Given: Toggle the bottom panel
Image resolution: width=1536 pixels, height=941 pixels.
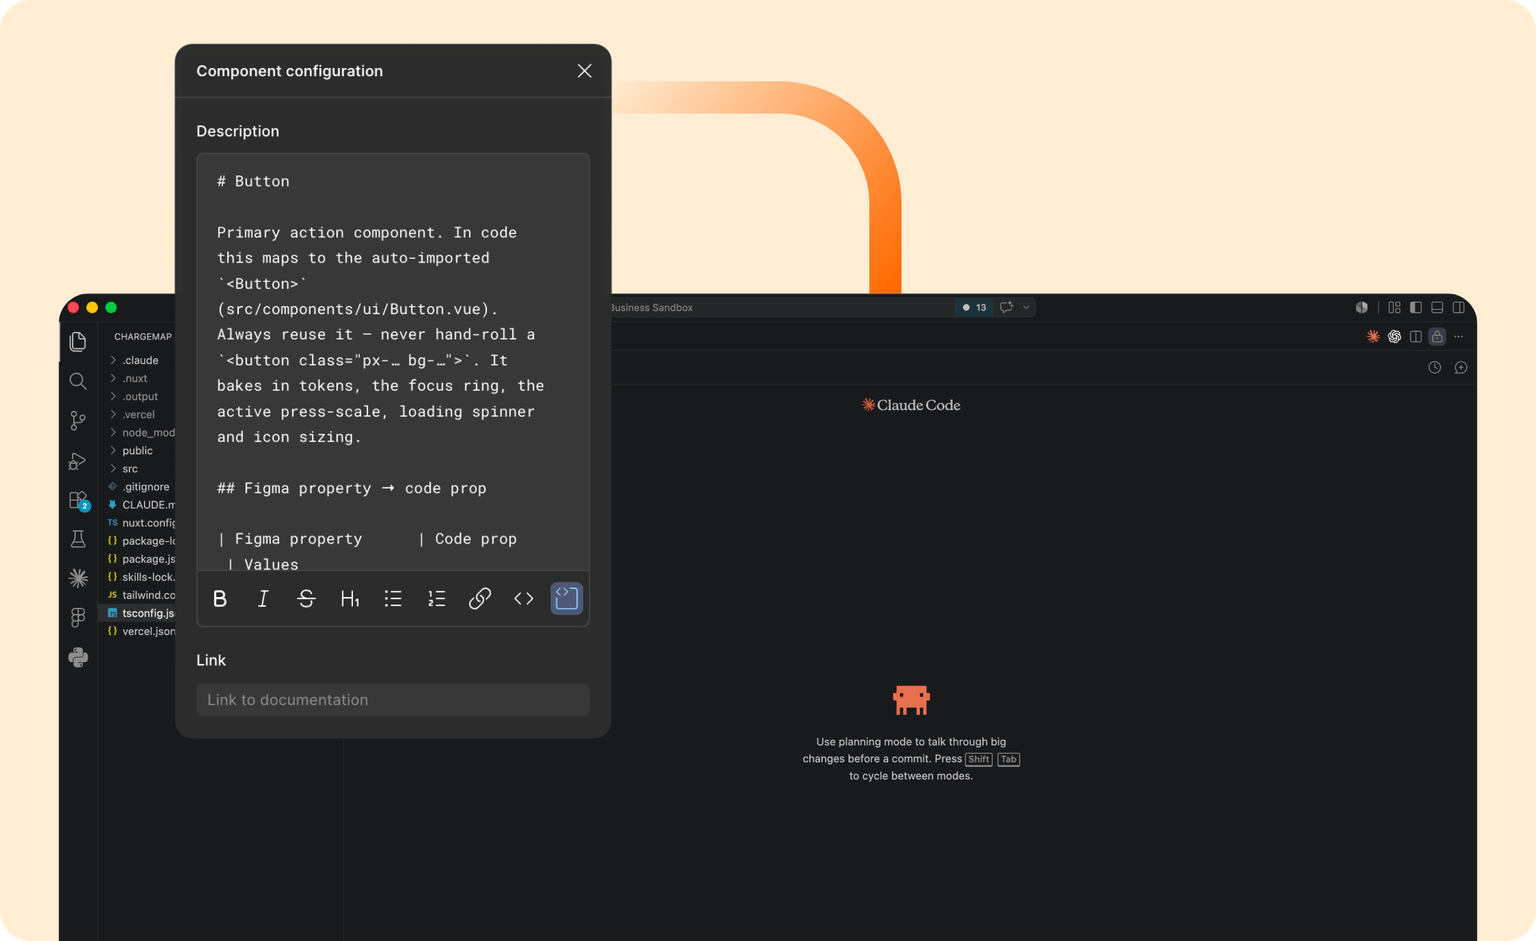Looking at the screenshot, I should click(1437, 307).
